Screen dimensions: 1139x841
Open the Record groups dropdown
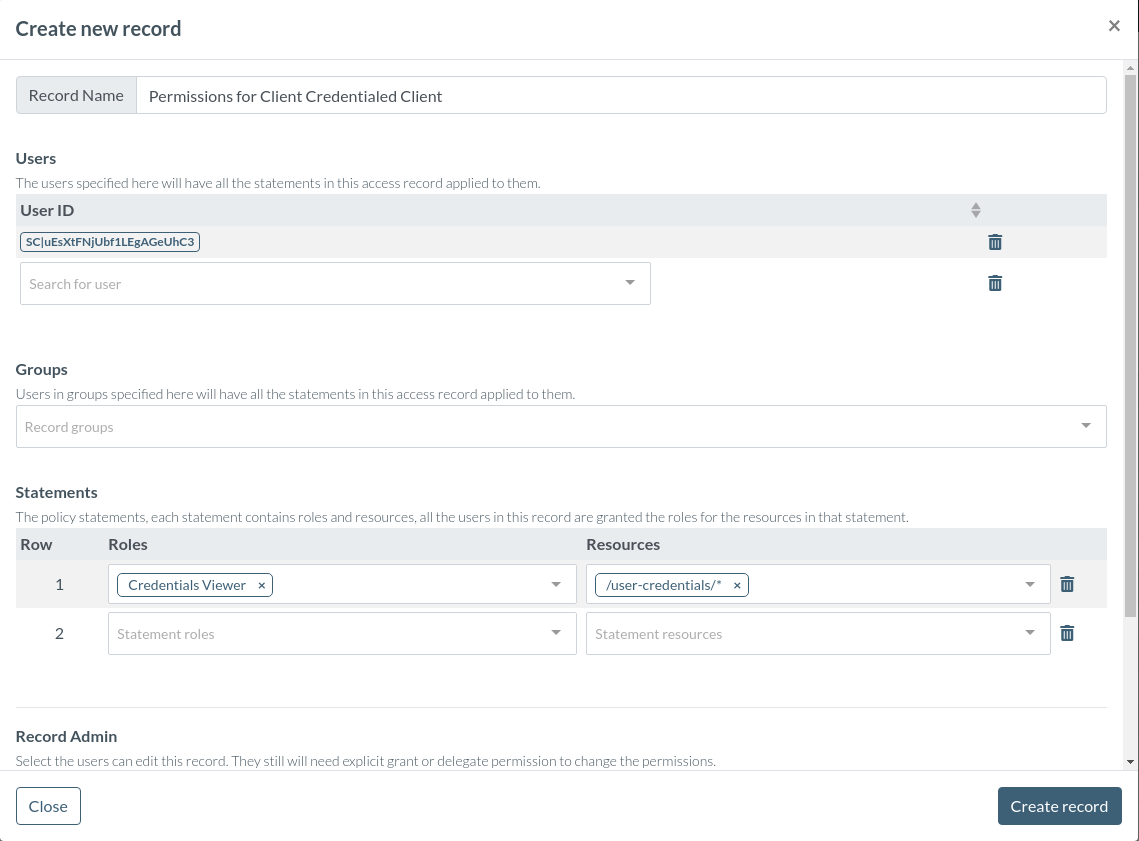(1086, 426)
